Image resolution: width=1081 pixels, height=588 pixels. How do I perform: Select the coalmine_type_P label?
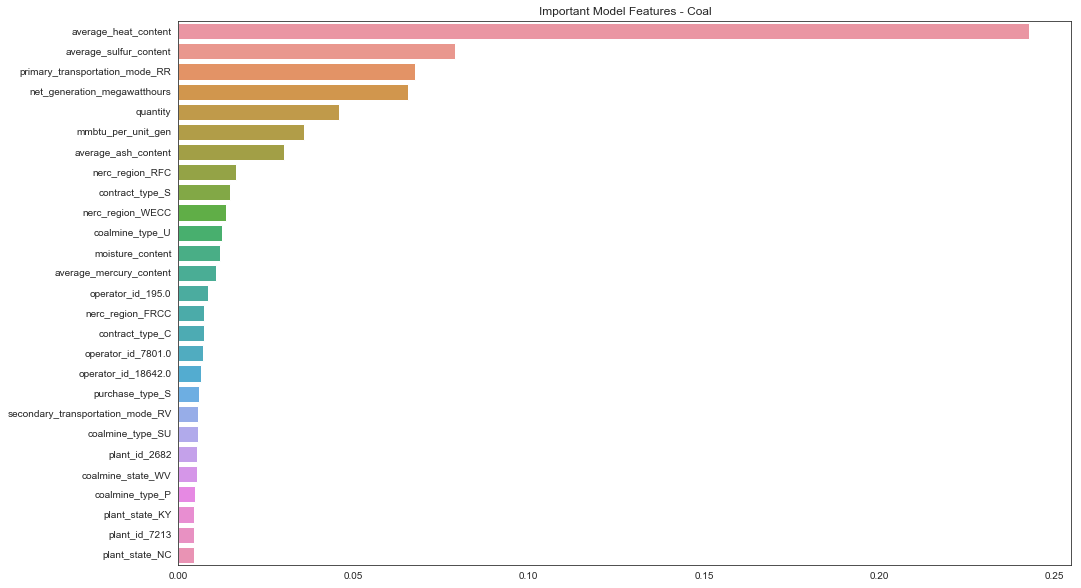click(133, 495)
